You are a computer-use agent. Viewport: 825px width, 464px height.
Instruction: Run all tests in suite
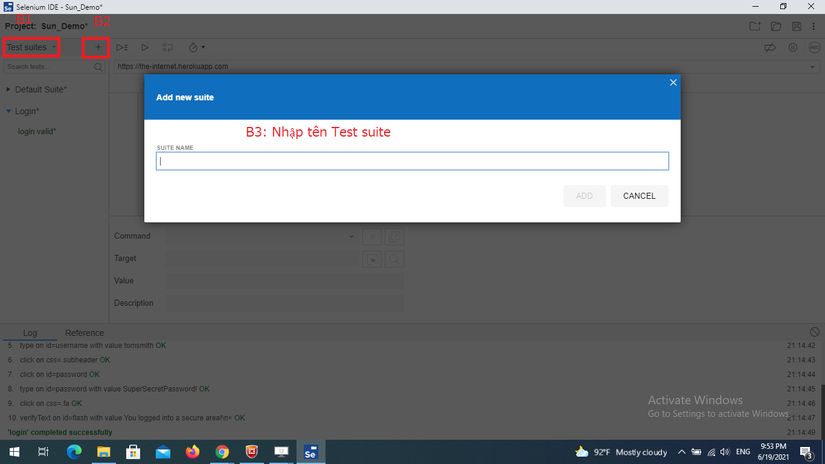pos(122,47)
